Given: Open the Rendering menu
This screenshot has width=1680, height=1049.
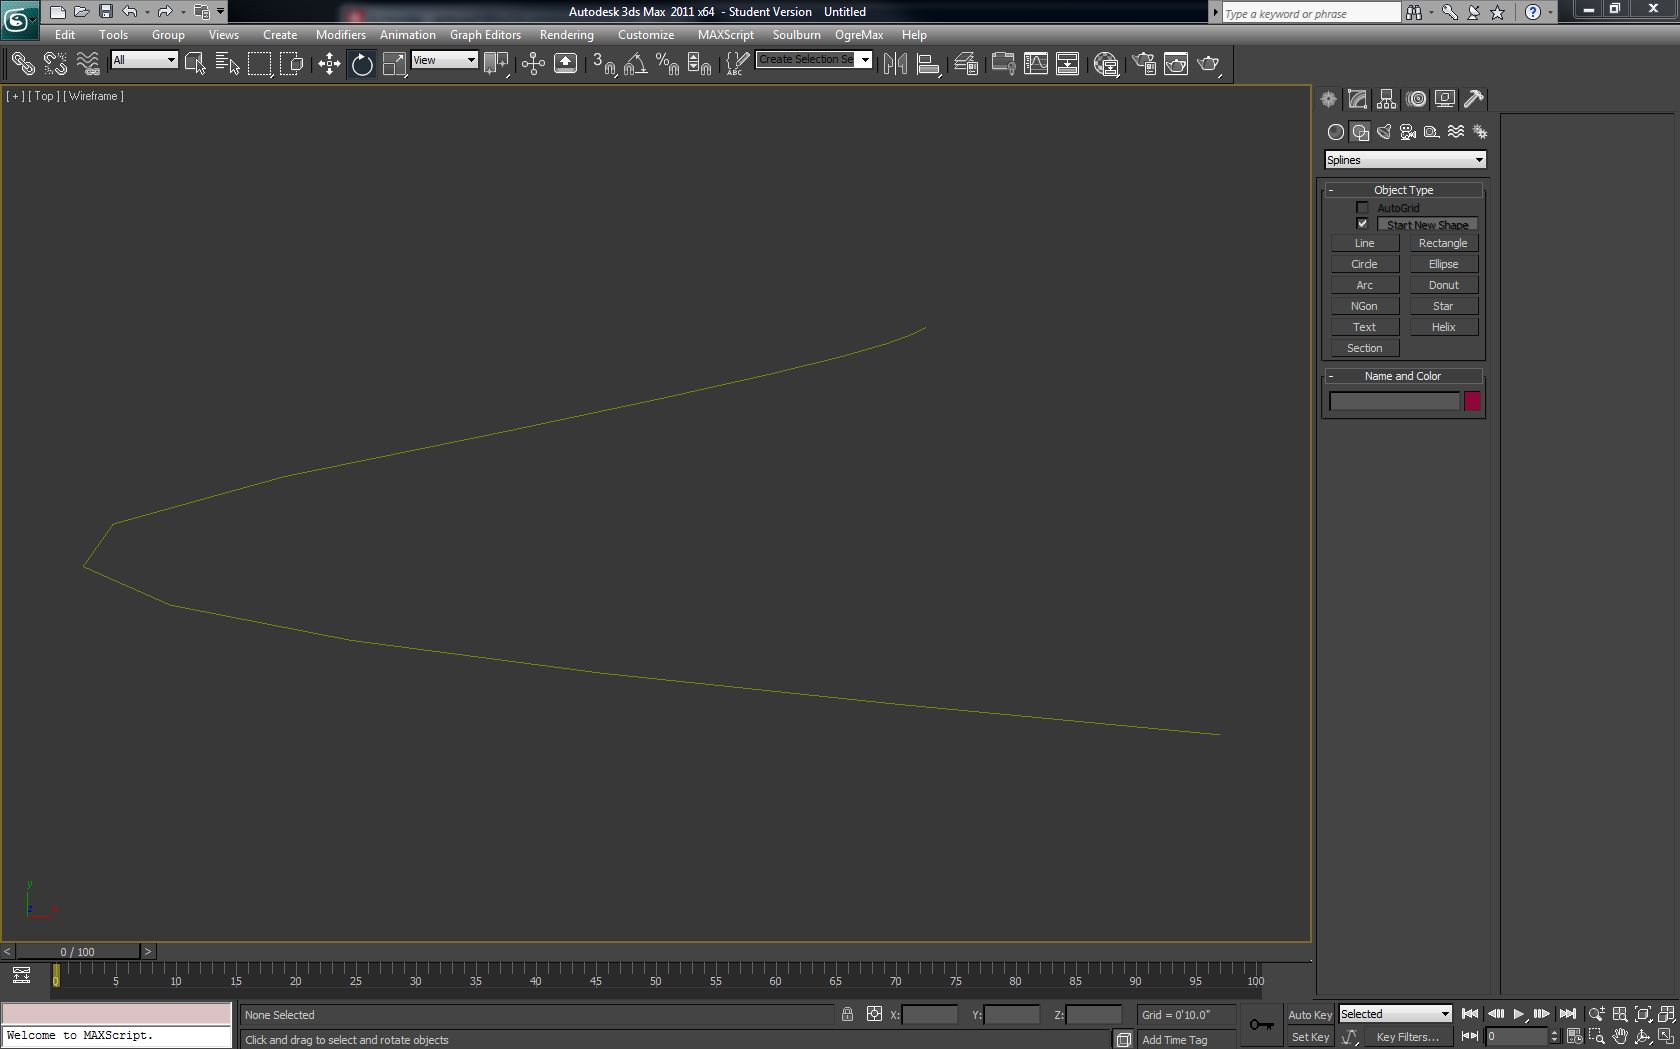Looking at the screenshot, I should [566, 34].
